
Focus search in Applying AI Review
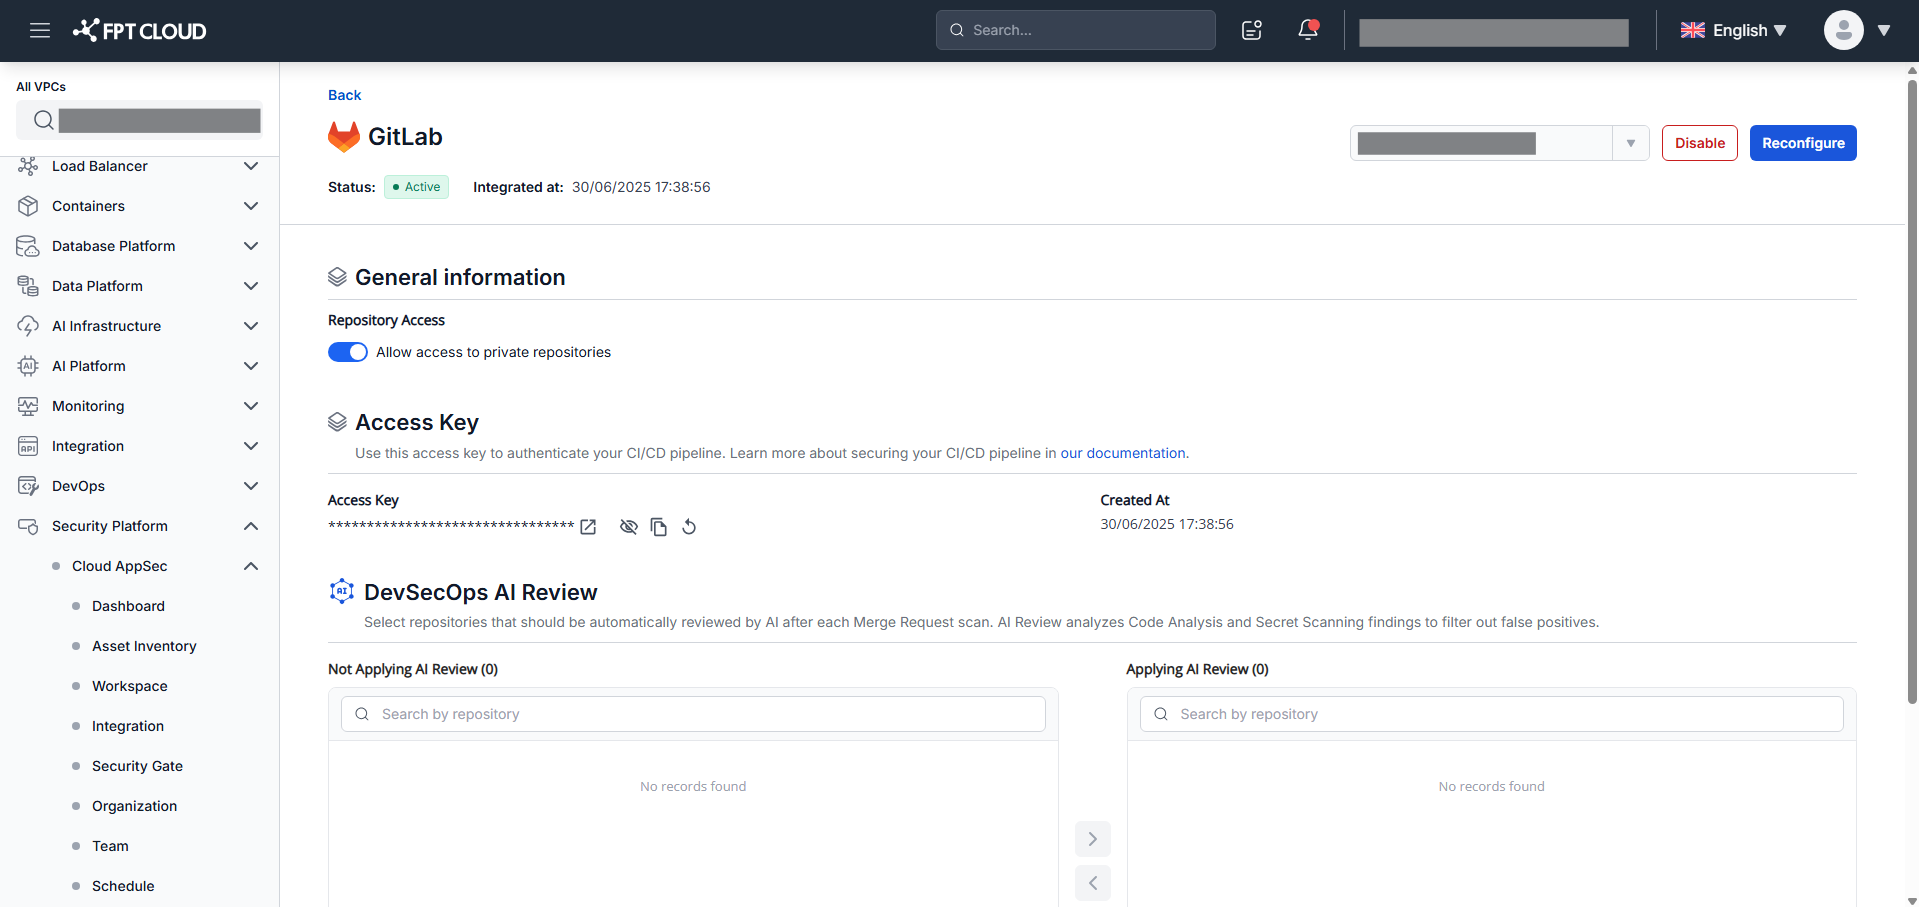pyautogui.click(x=1491, y=714)
